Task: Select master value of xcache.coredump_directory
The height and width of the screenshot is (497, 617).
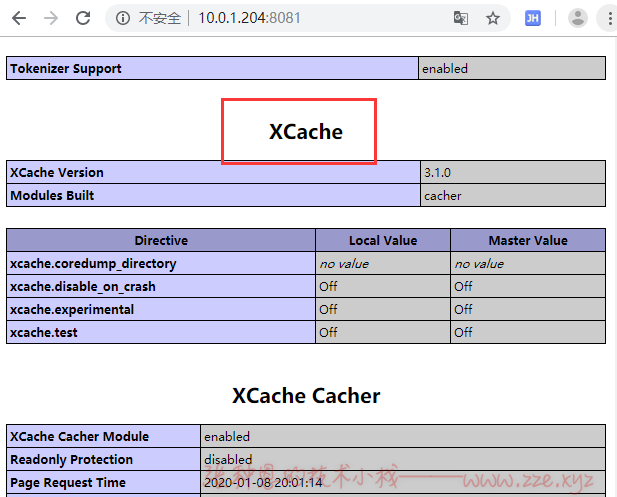Action: (479, 264)
